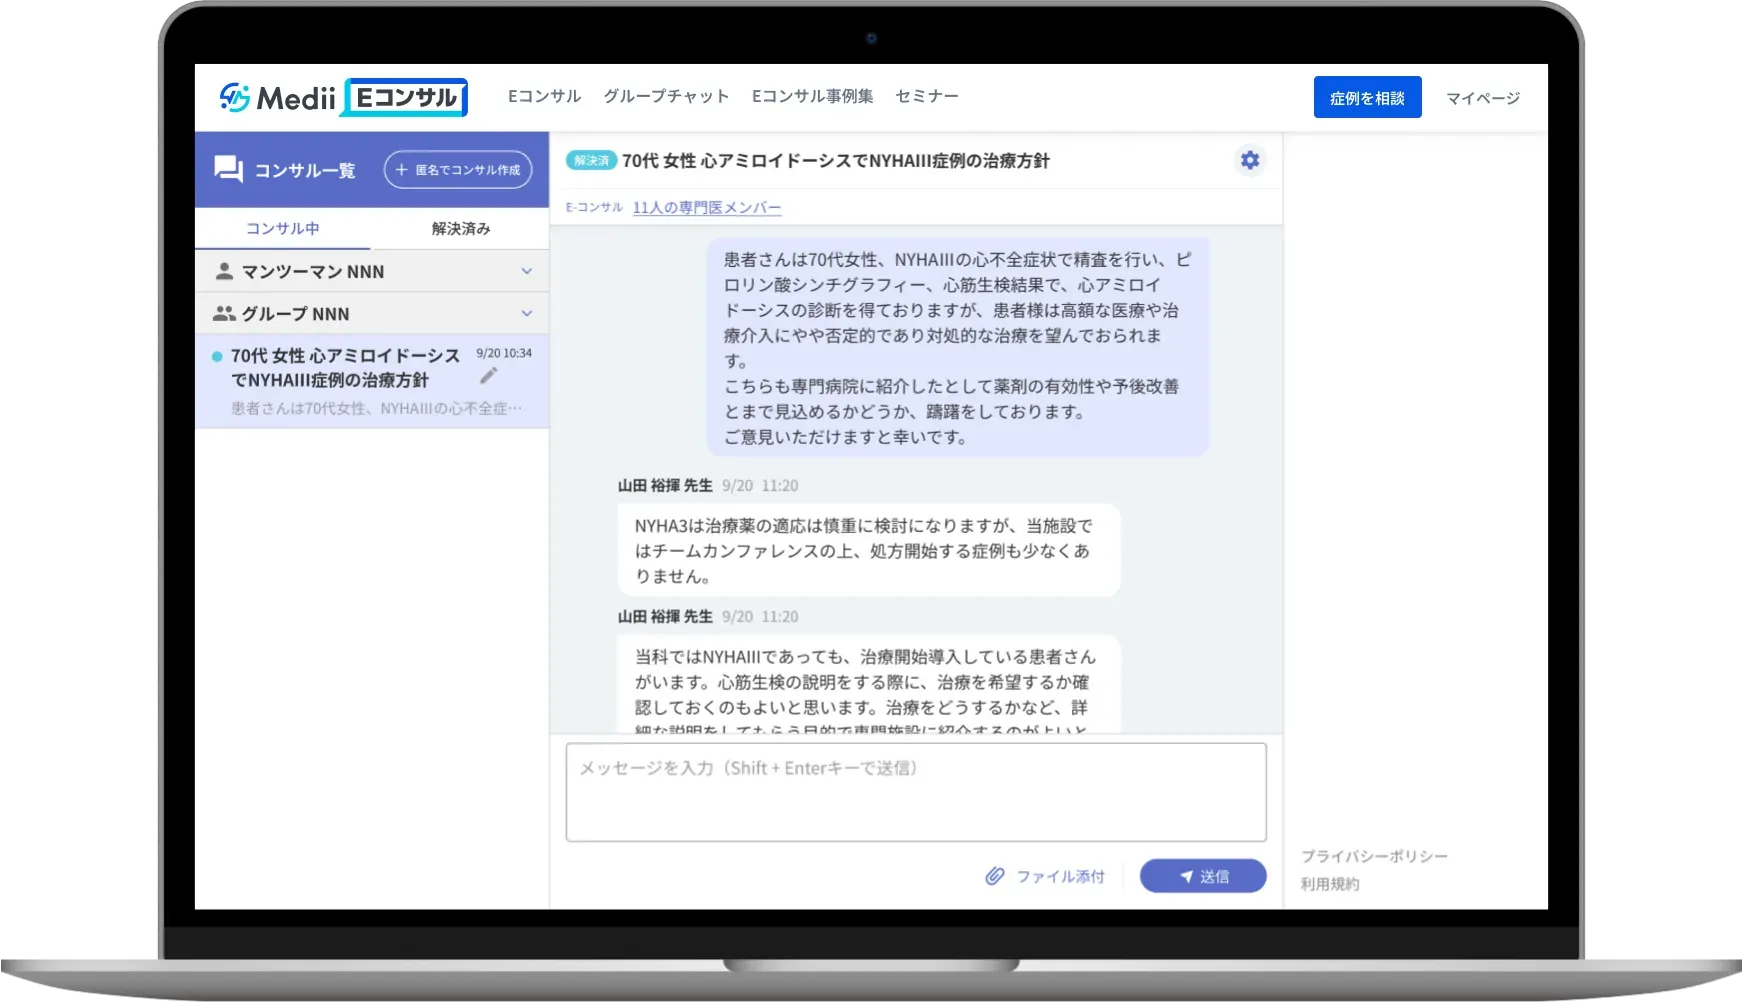Click the 解決済 status badge
Viewport: 1742px width, 1002px height.
591,160
